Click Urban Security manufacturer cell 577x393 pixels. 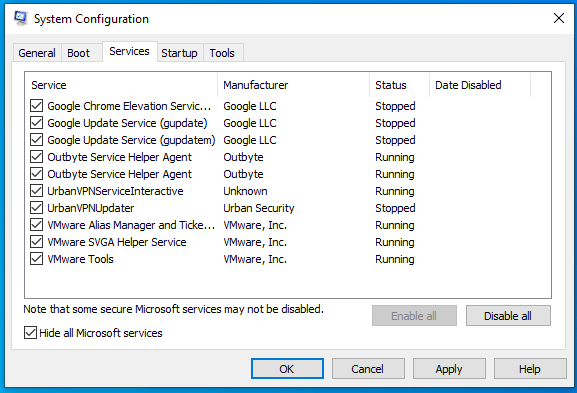click(x=259, y=208)
